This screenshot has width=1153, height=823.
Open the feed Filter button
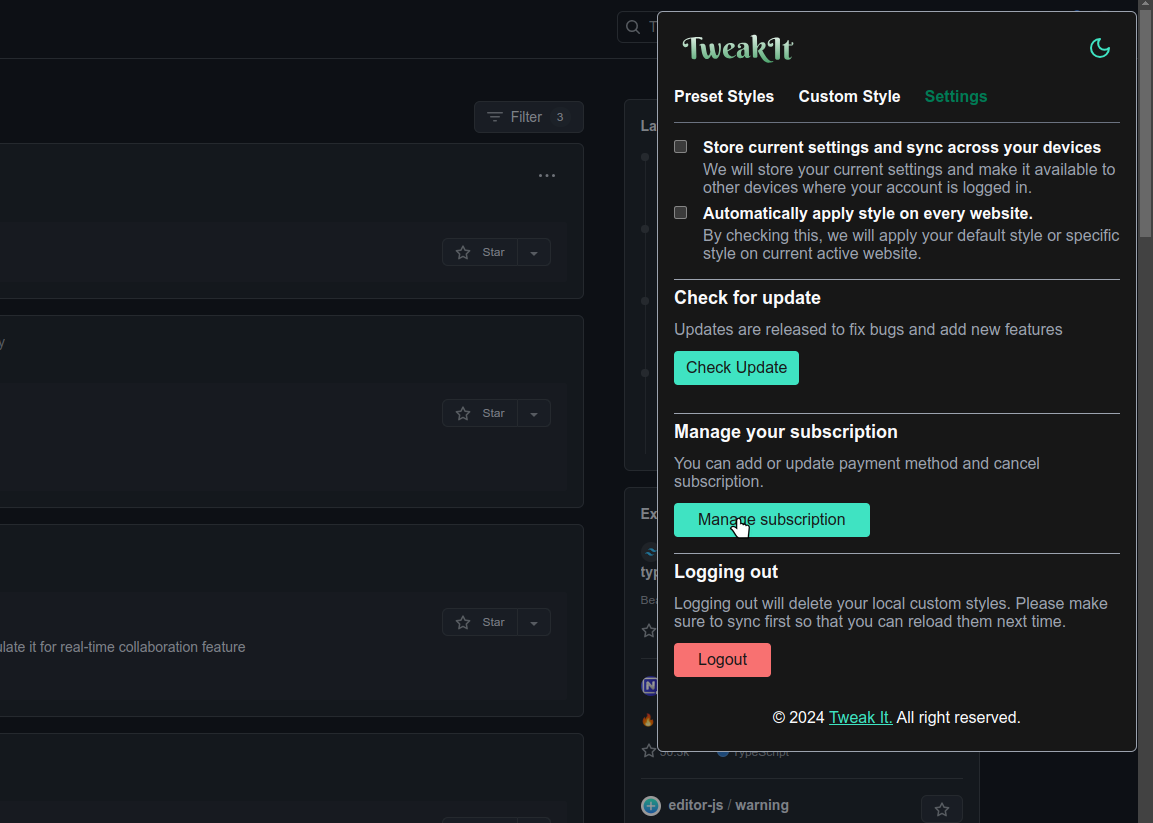click(x=528, y=117)
